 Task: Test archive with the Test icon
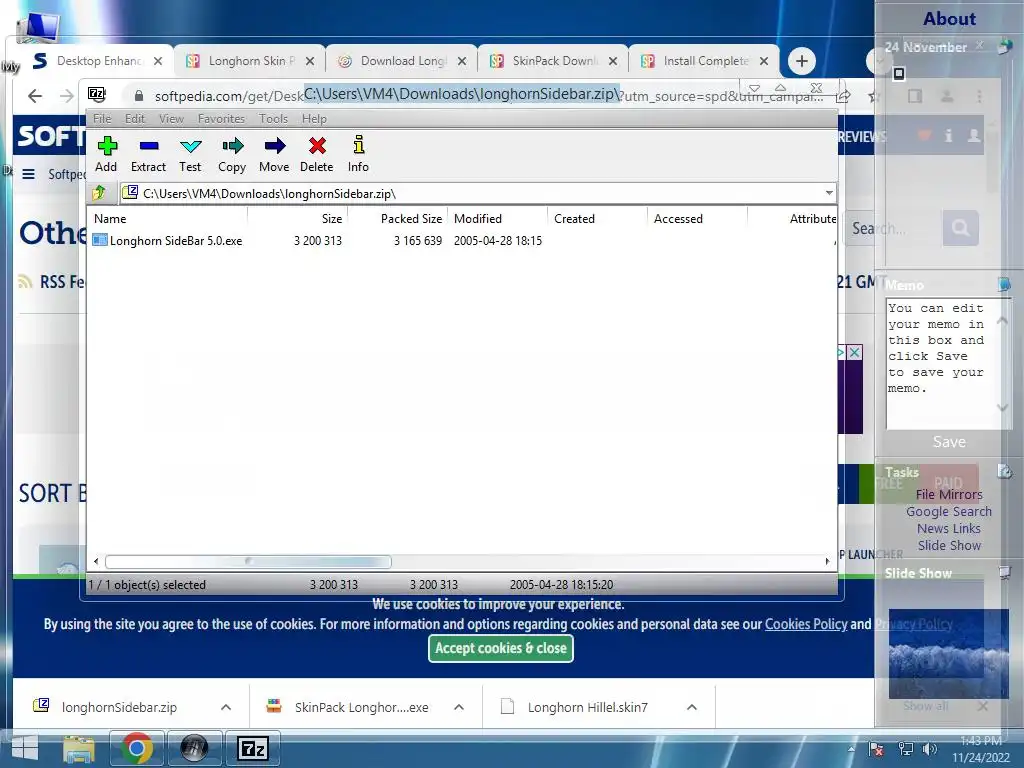(190, 154)
